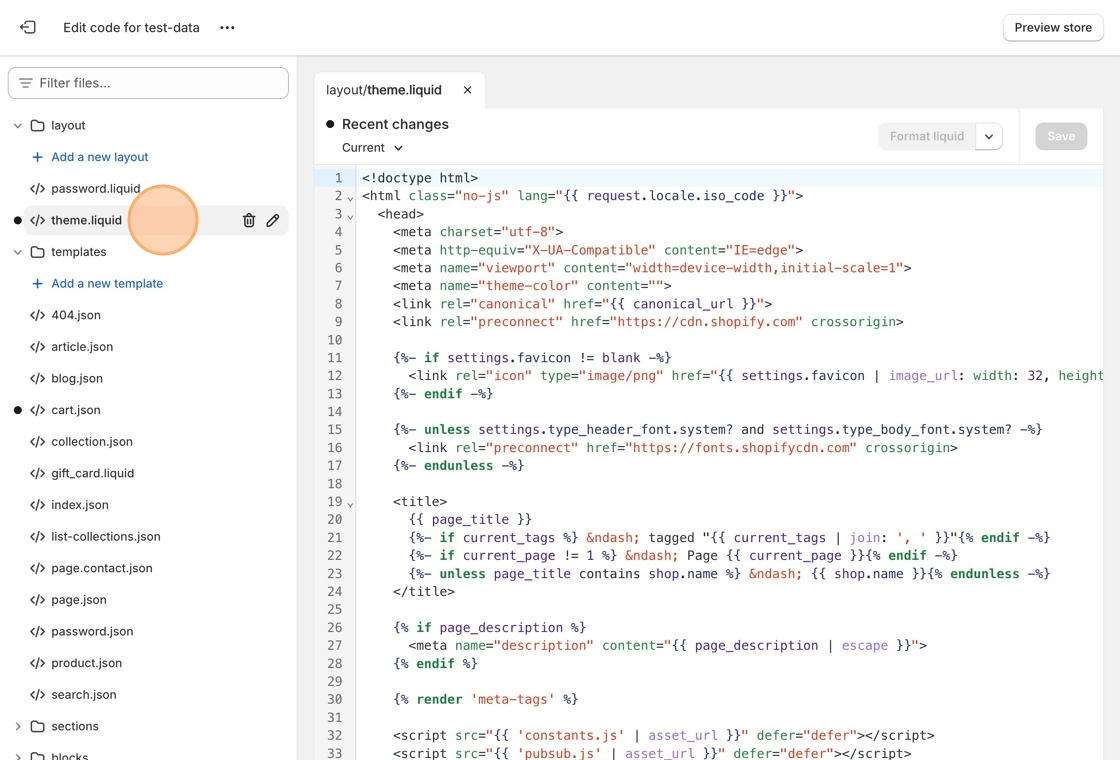Open the three-dots more actions menu

pyautogui.click(x=227, y=27)
